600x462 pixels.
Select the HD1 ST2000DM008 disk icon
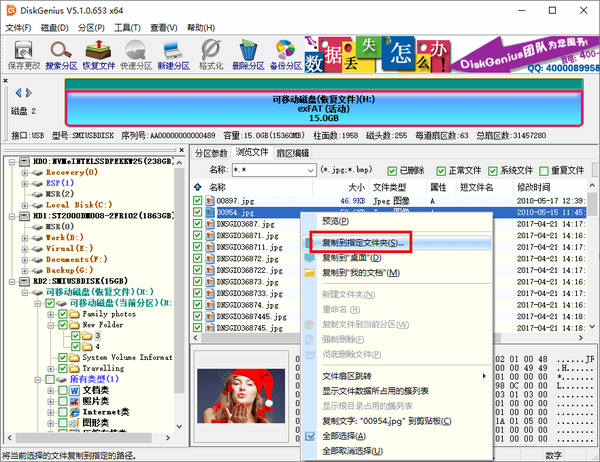24,216
